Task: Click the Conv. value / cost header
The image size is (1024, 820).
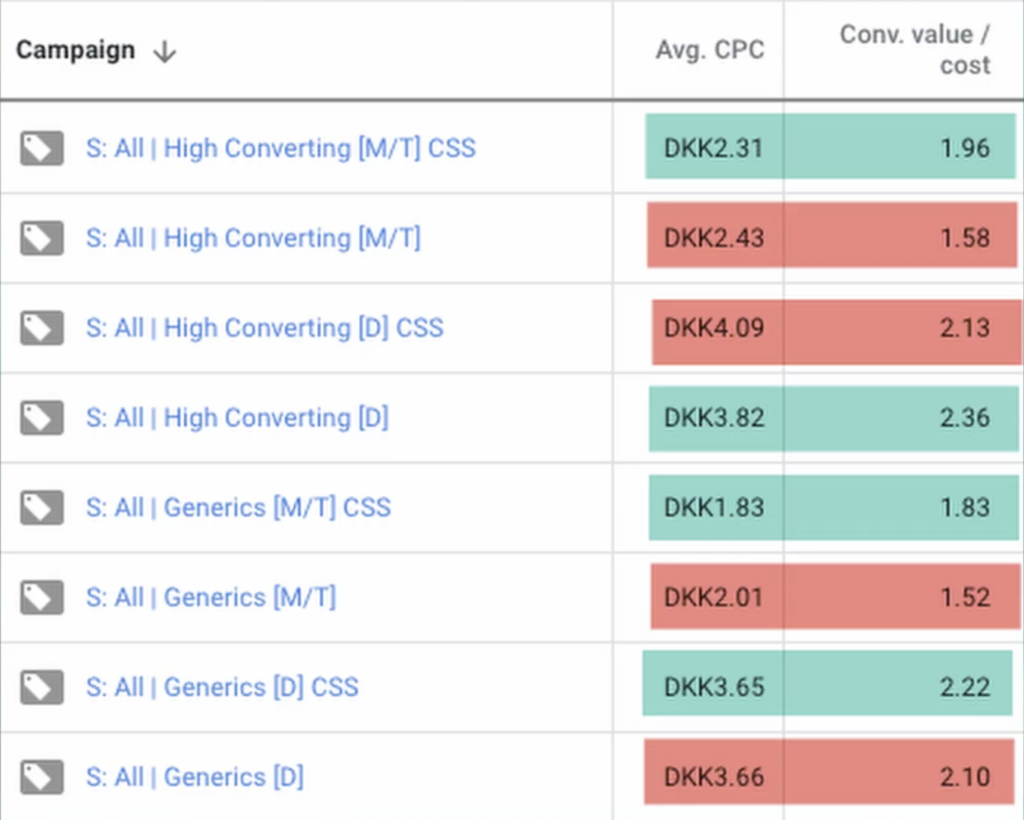Action: pos(914,50)
